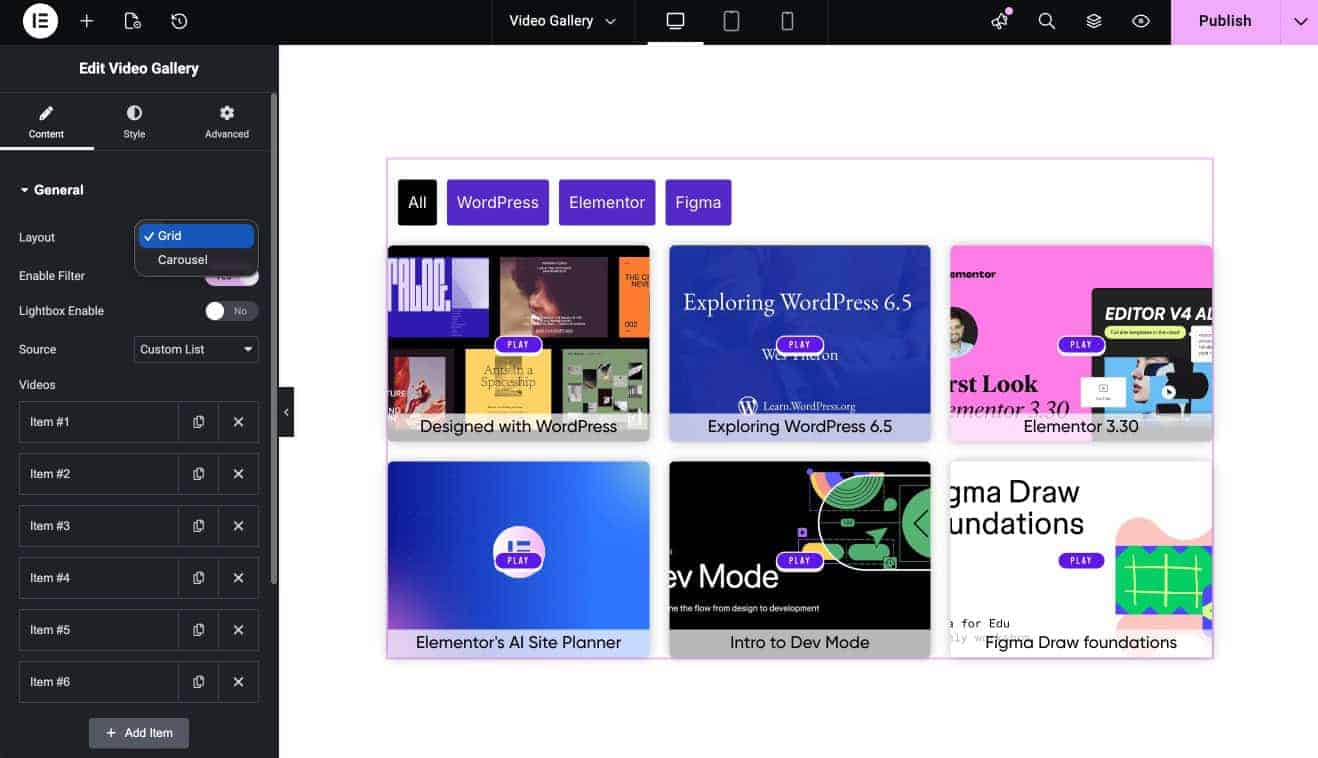Open the Elementor logo menu
The height and width of the screenshot is (758, 1318).
click(x=41, y=21)
